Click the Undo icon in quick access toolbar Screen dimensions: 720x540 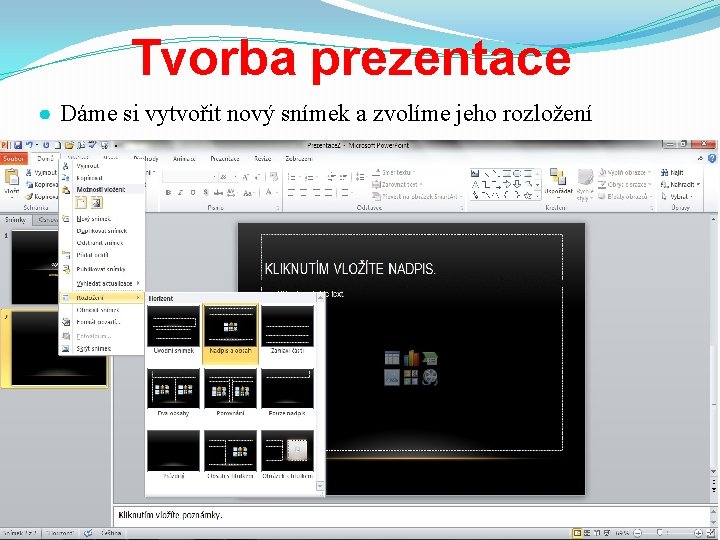coord(30,145)
